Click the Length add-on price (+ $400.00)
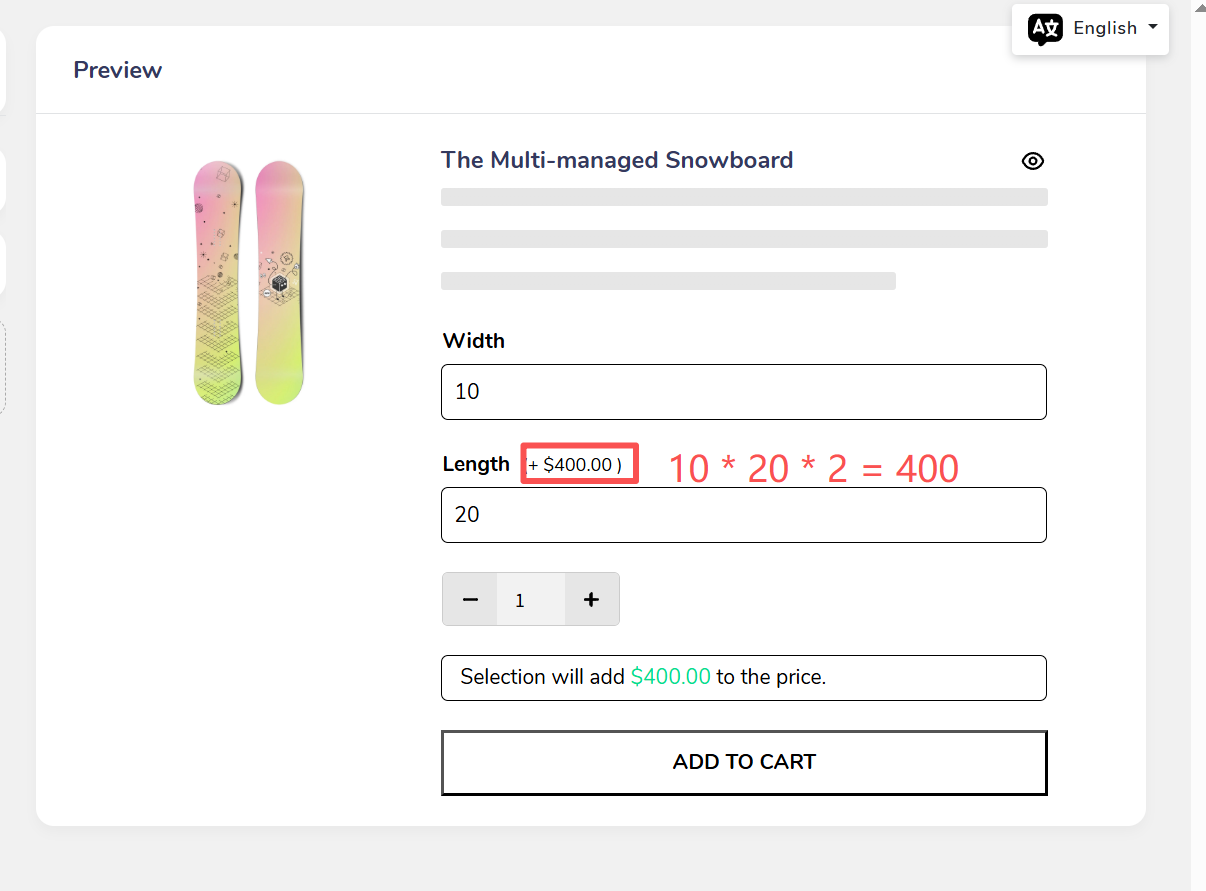Image resolution: width=1206 pixels, height=891 pixels. pyautogui.click(x=578, y=465)
